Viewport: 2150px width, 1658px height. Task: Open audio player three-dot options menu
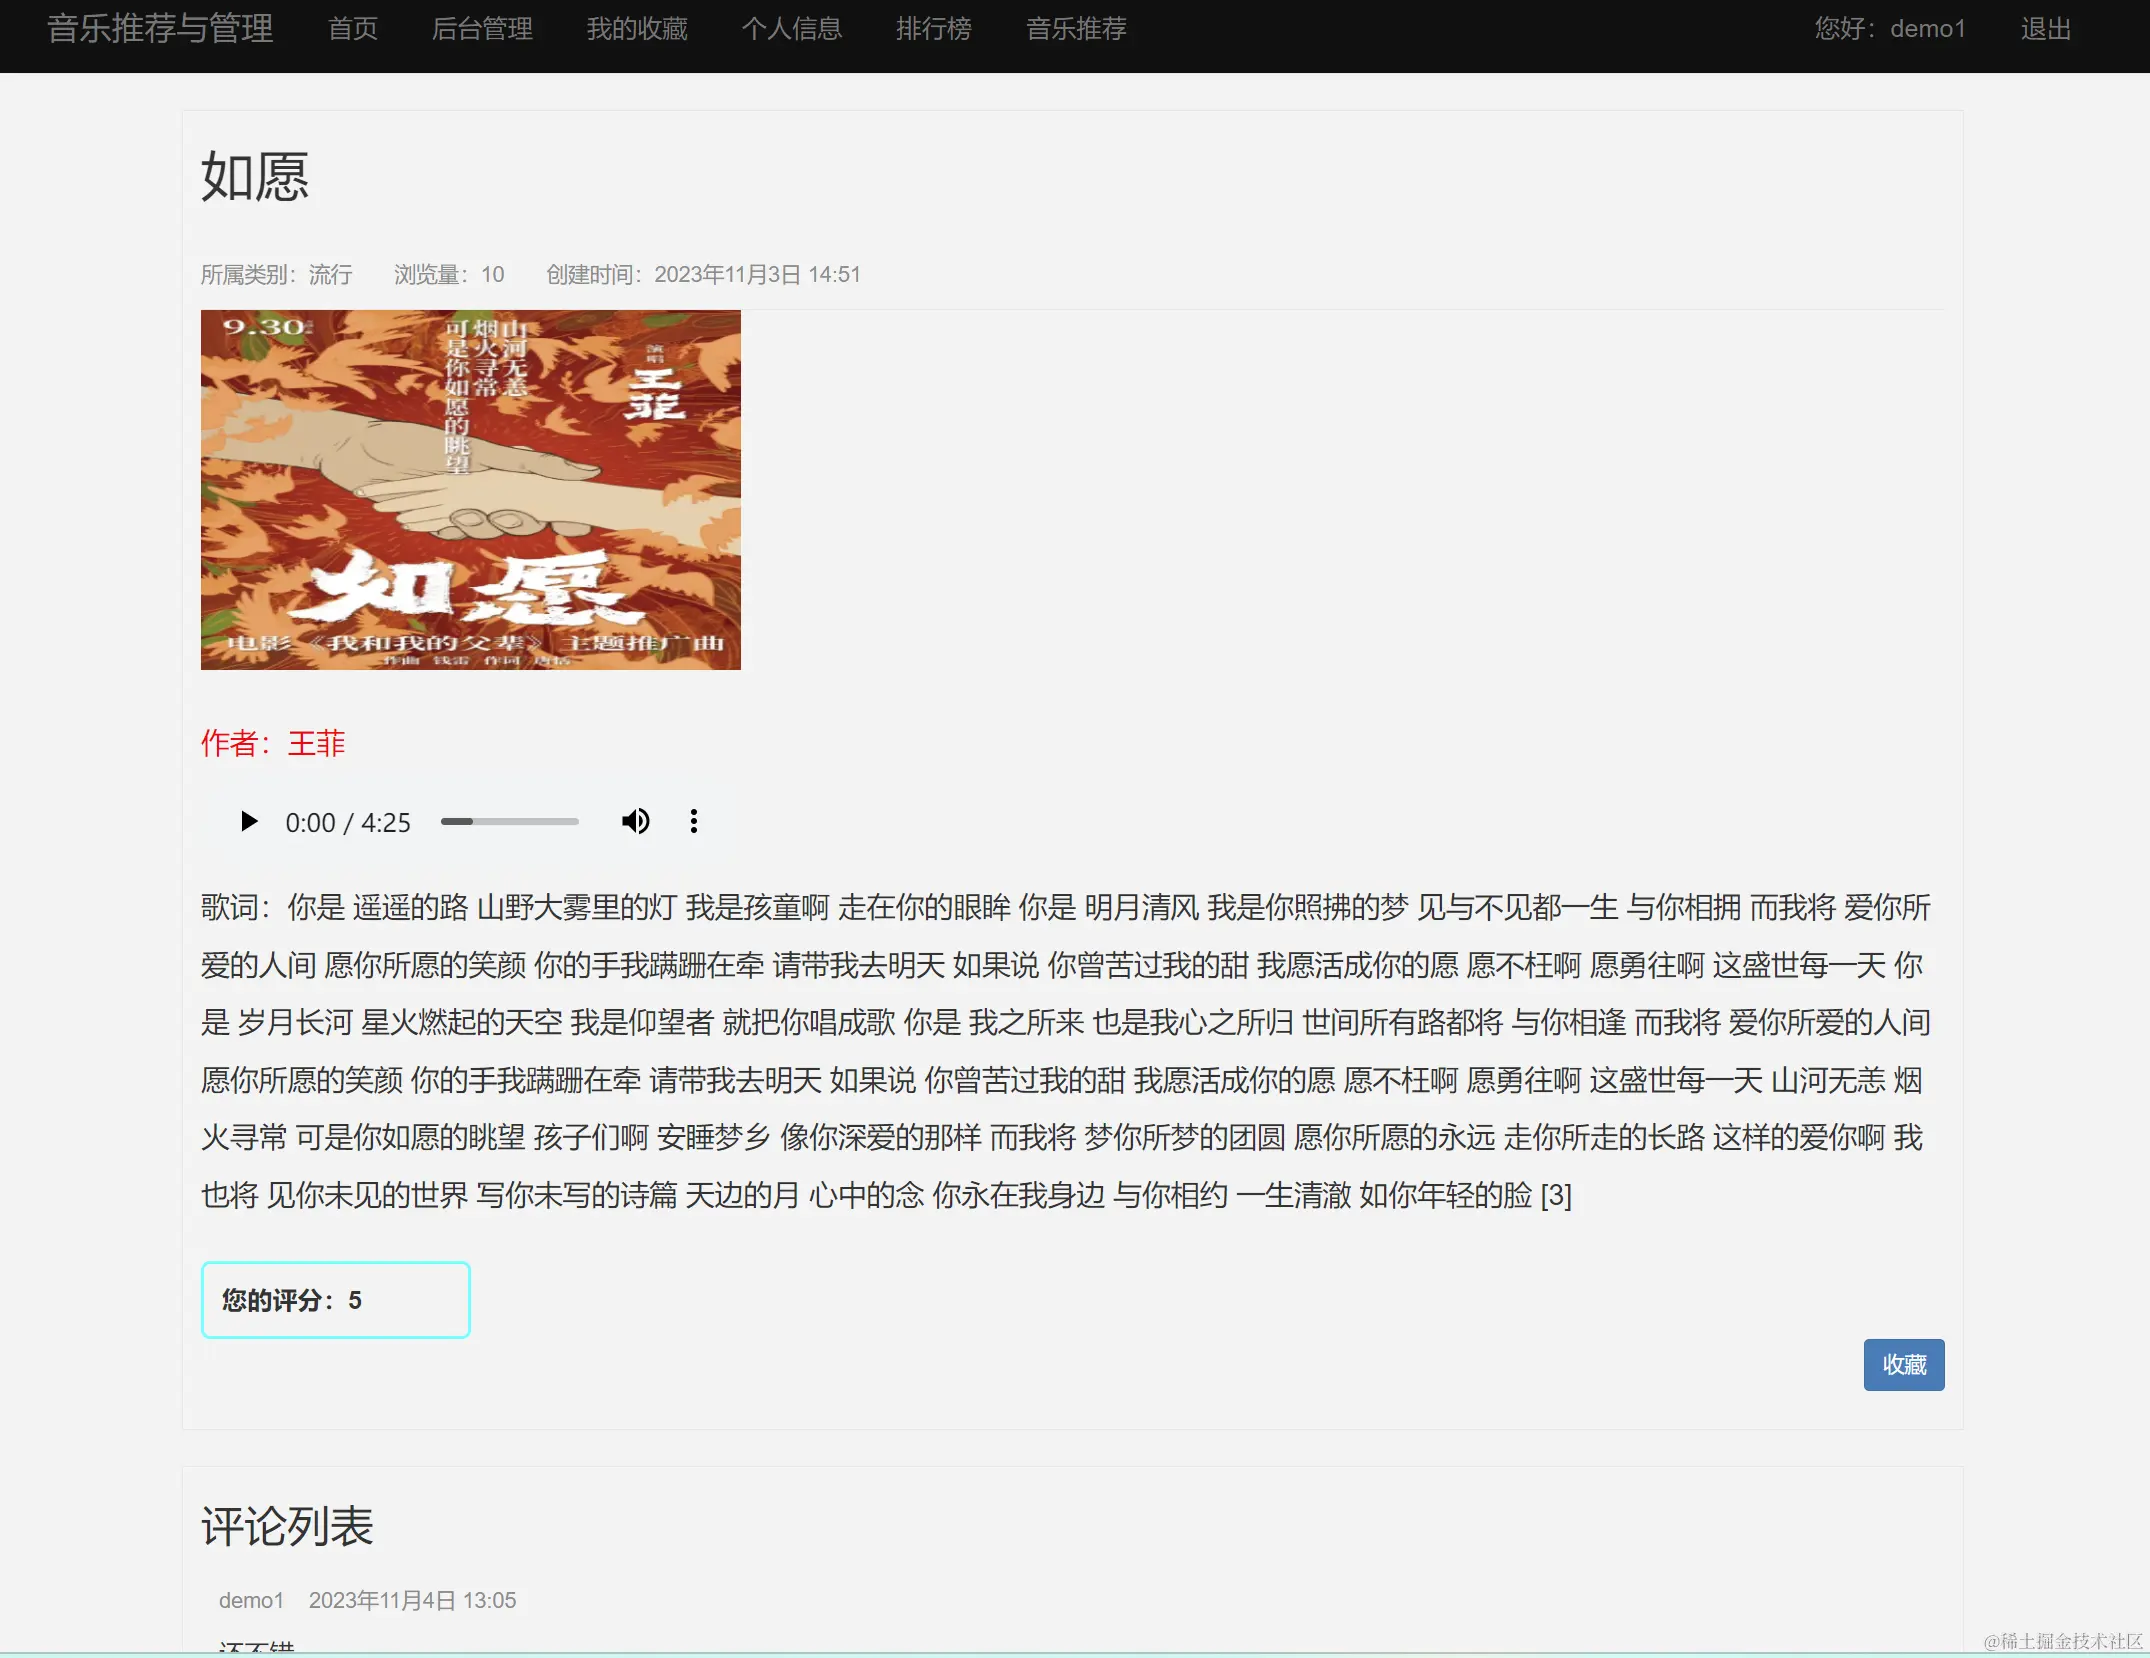pos(693,822)
